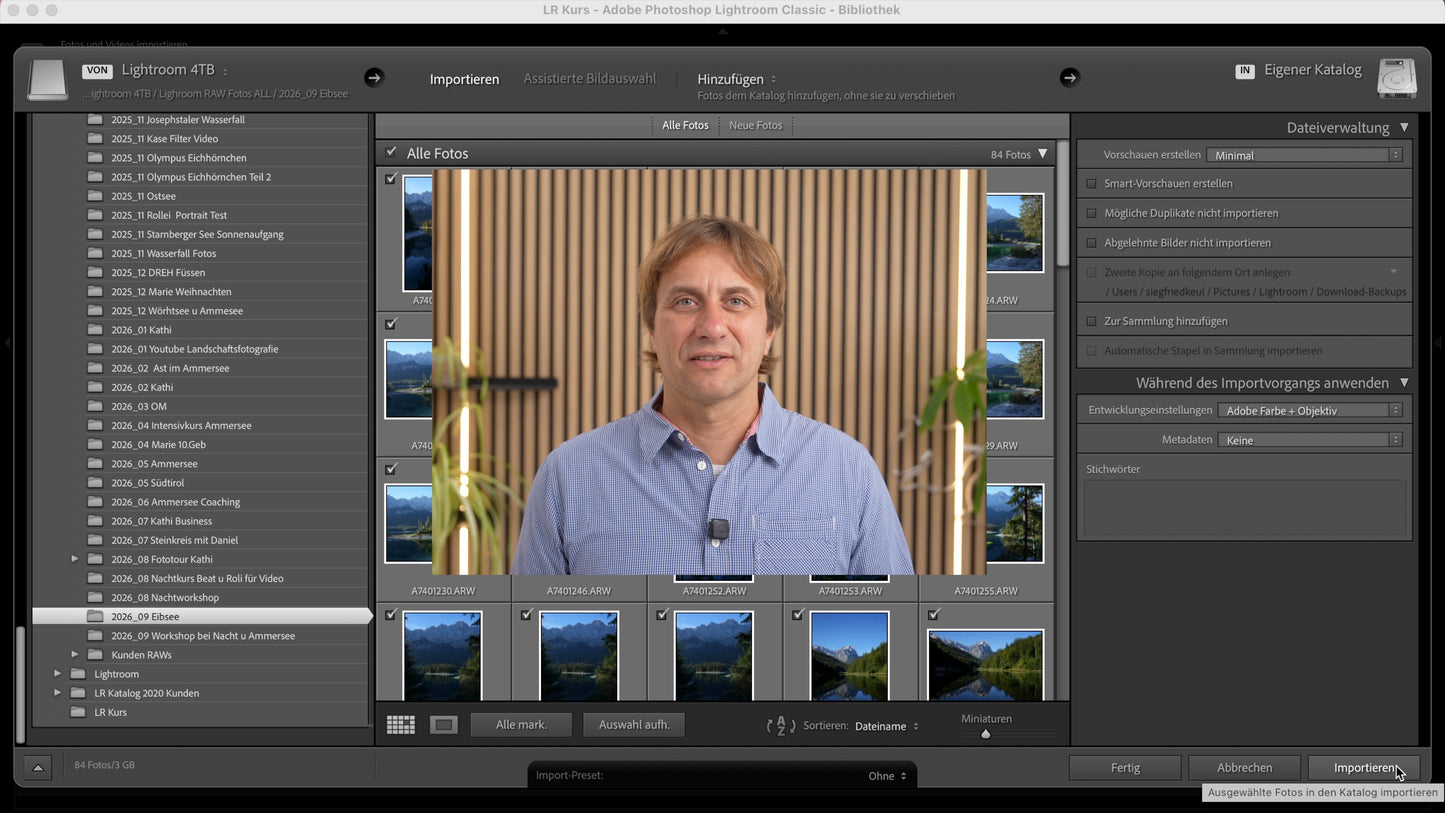The width and height of the screenshot is (1445, 813).
Task: Switch to grid view of thumbnails
Action: (x=401, y=725)
